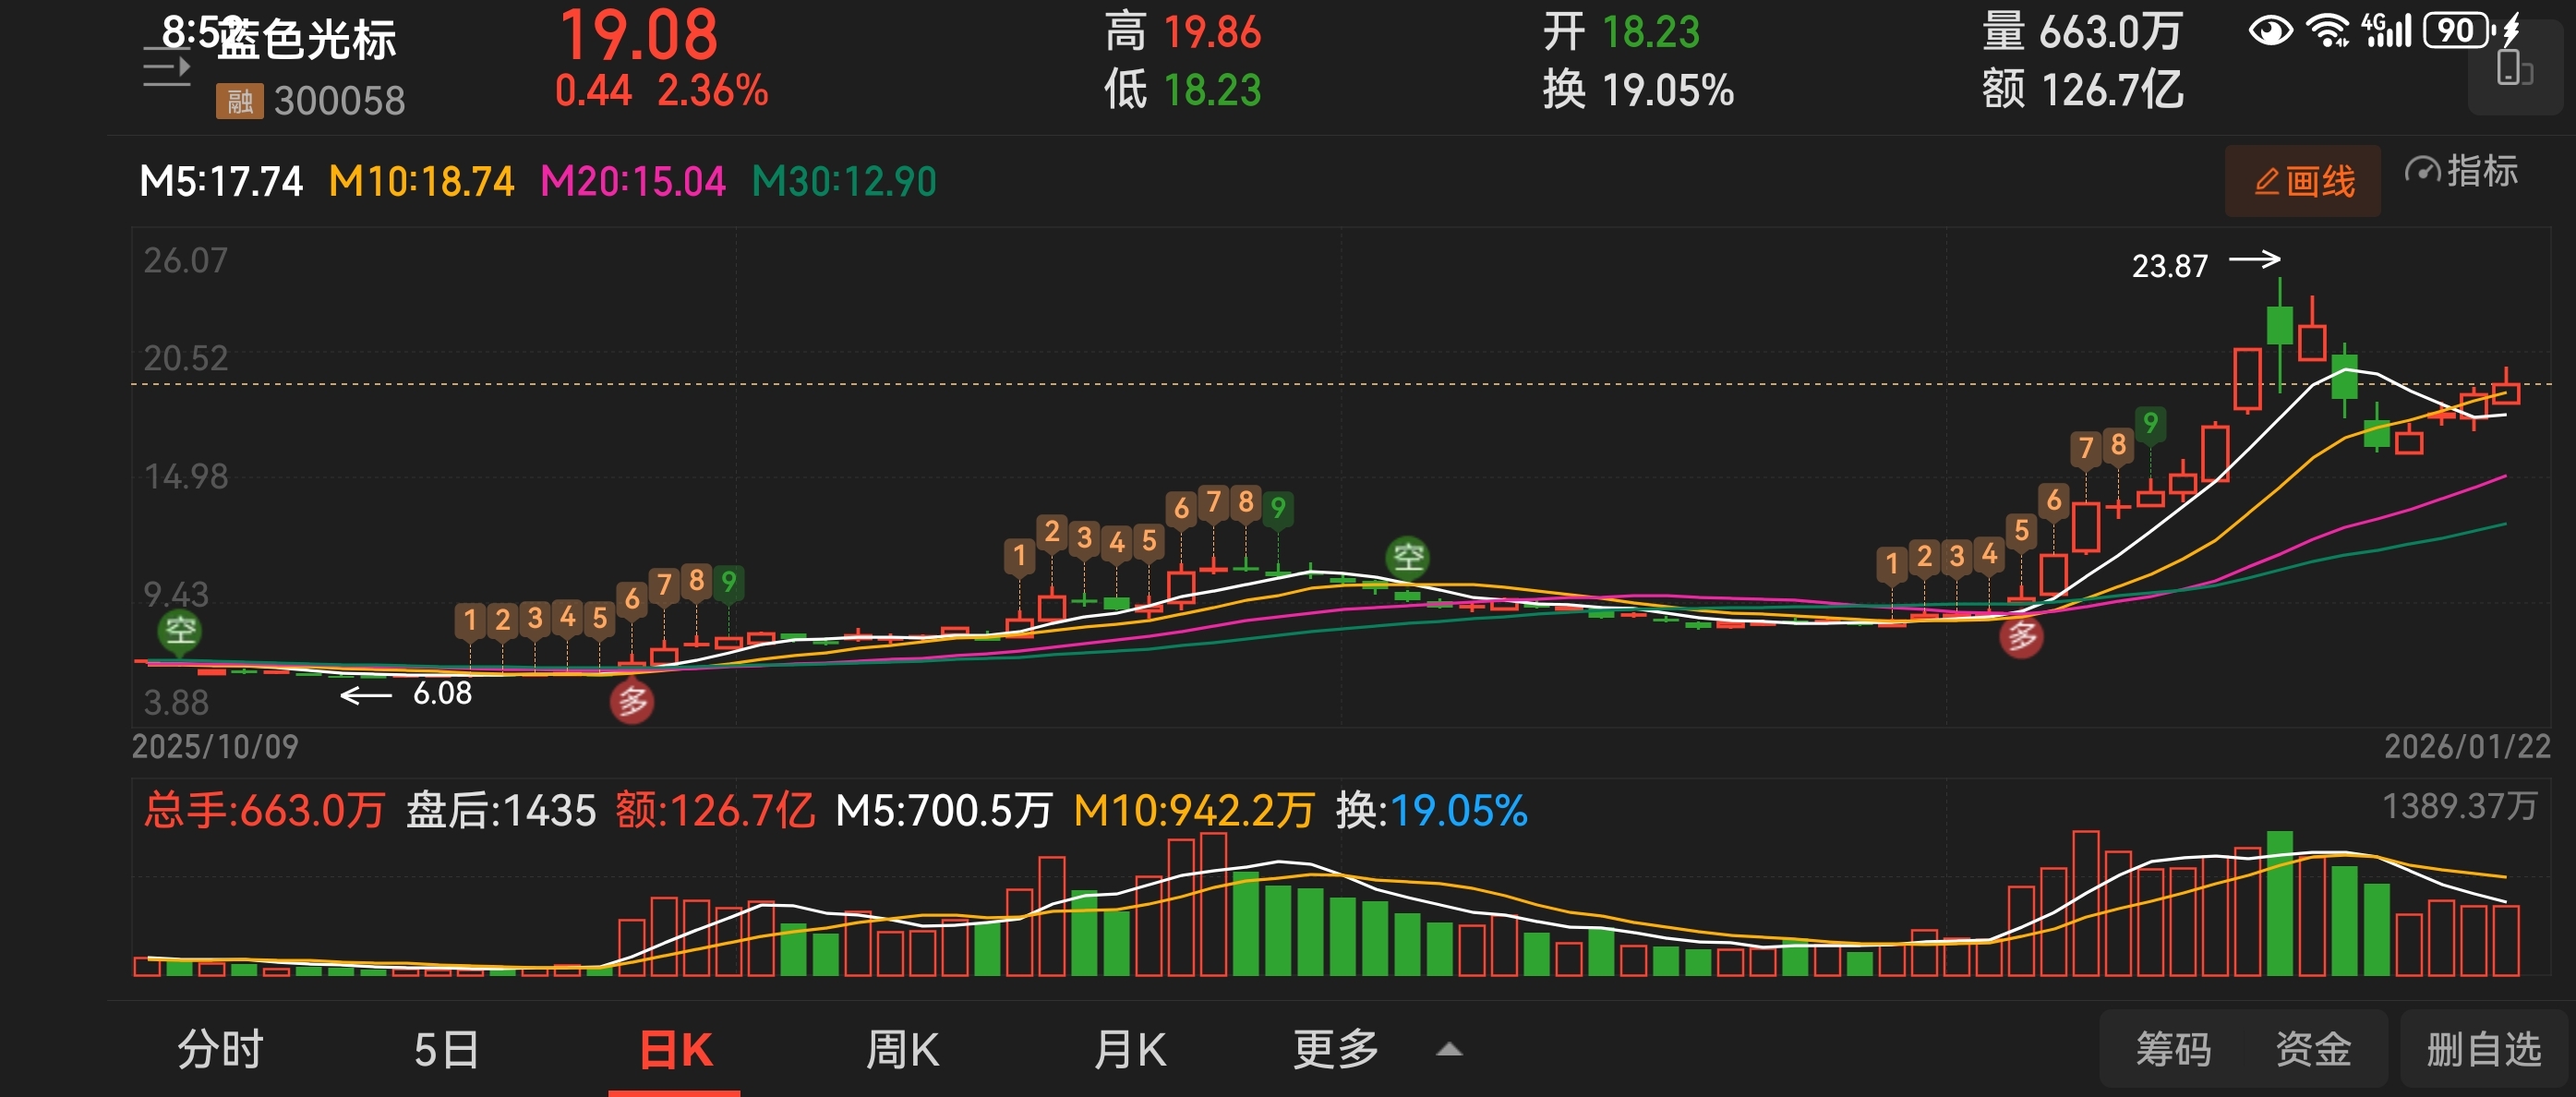This screenshot has height=1097, width=2576.
Task: Select the 月K monthly chart
Action: (x=1129, y=1049)
